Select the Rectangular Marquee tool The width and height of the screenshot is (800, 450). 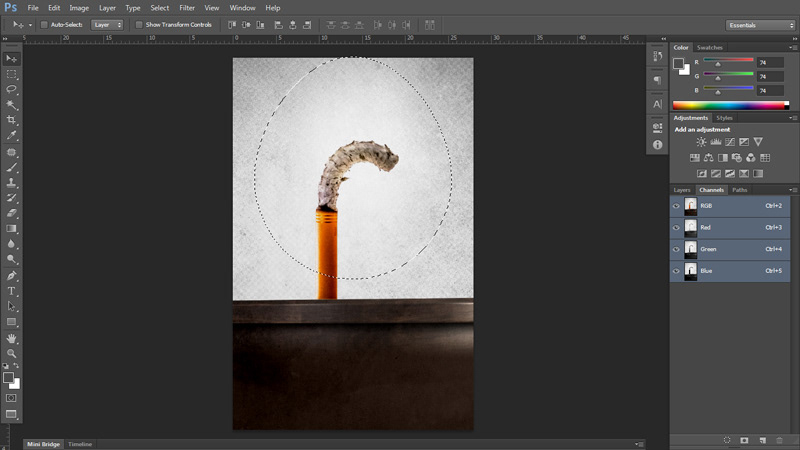12,74
